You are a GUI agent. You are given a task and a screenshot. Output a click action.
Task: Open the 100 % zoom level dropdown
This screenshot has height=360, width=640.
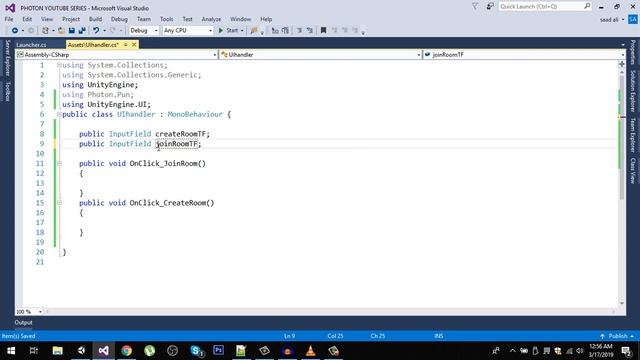(x=29, y=312)
